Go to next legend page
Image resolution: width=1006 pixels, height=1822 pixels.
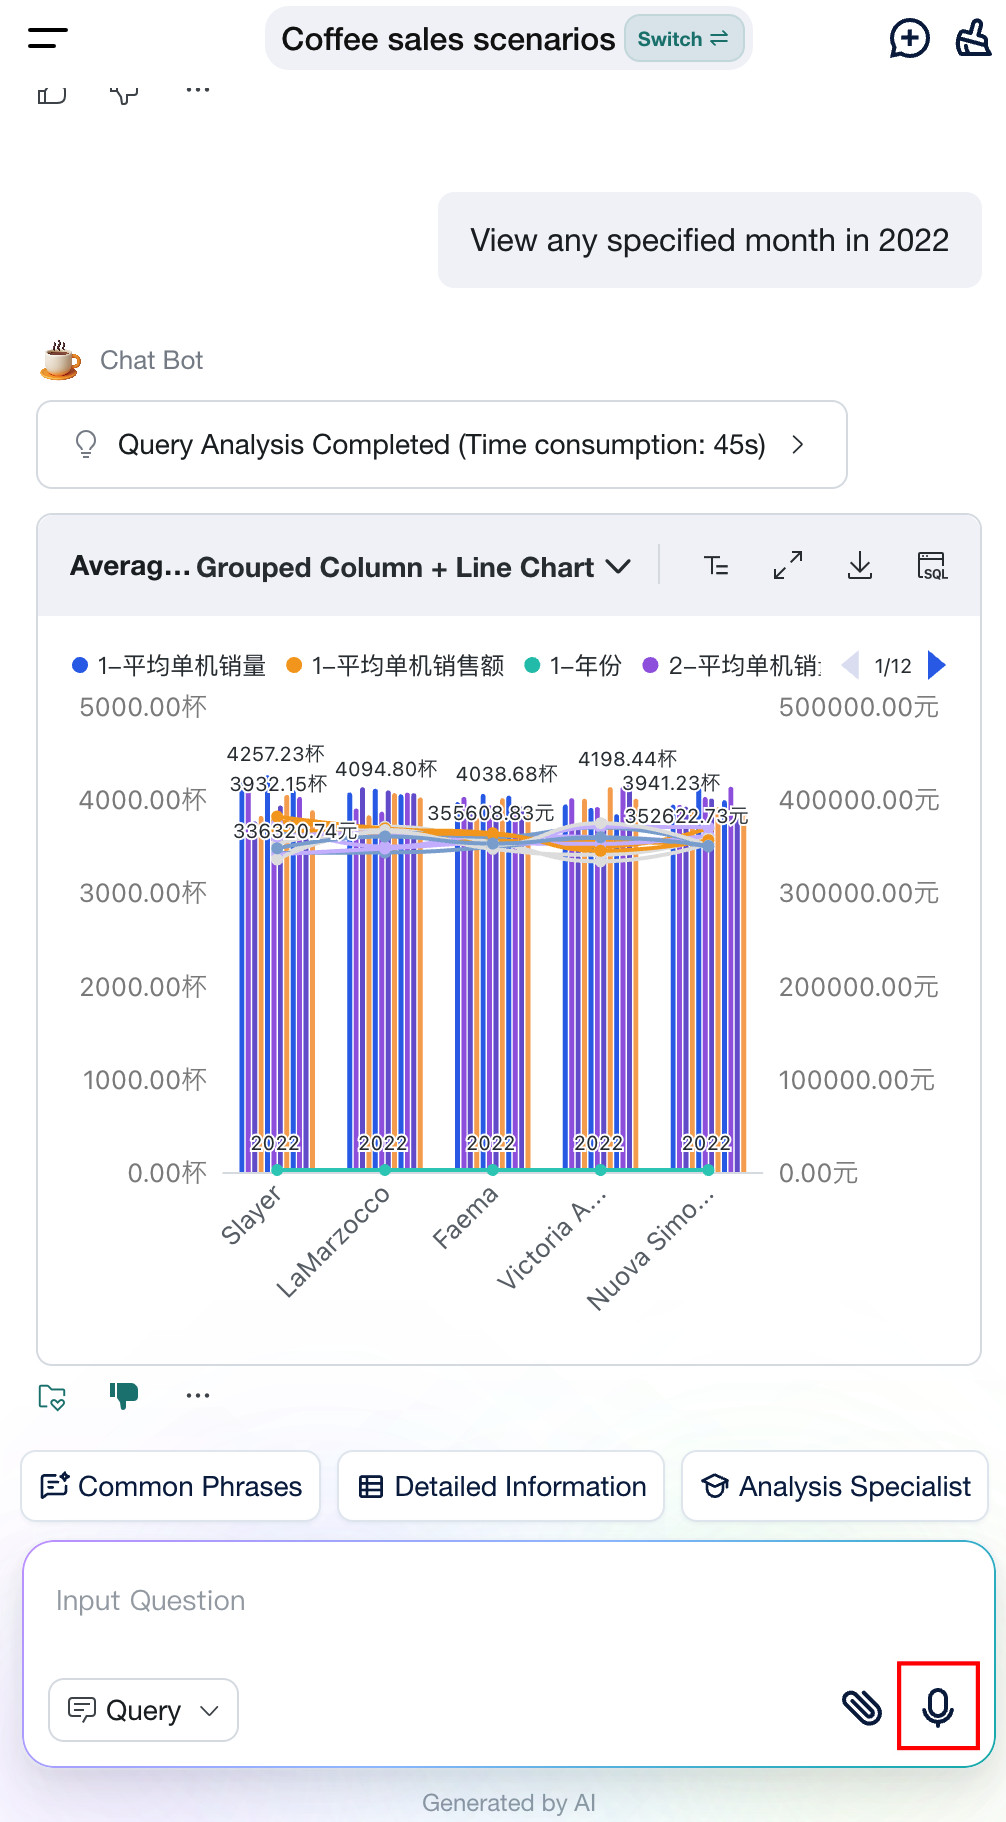pos(936,665)
